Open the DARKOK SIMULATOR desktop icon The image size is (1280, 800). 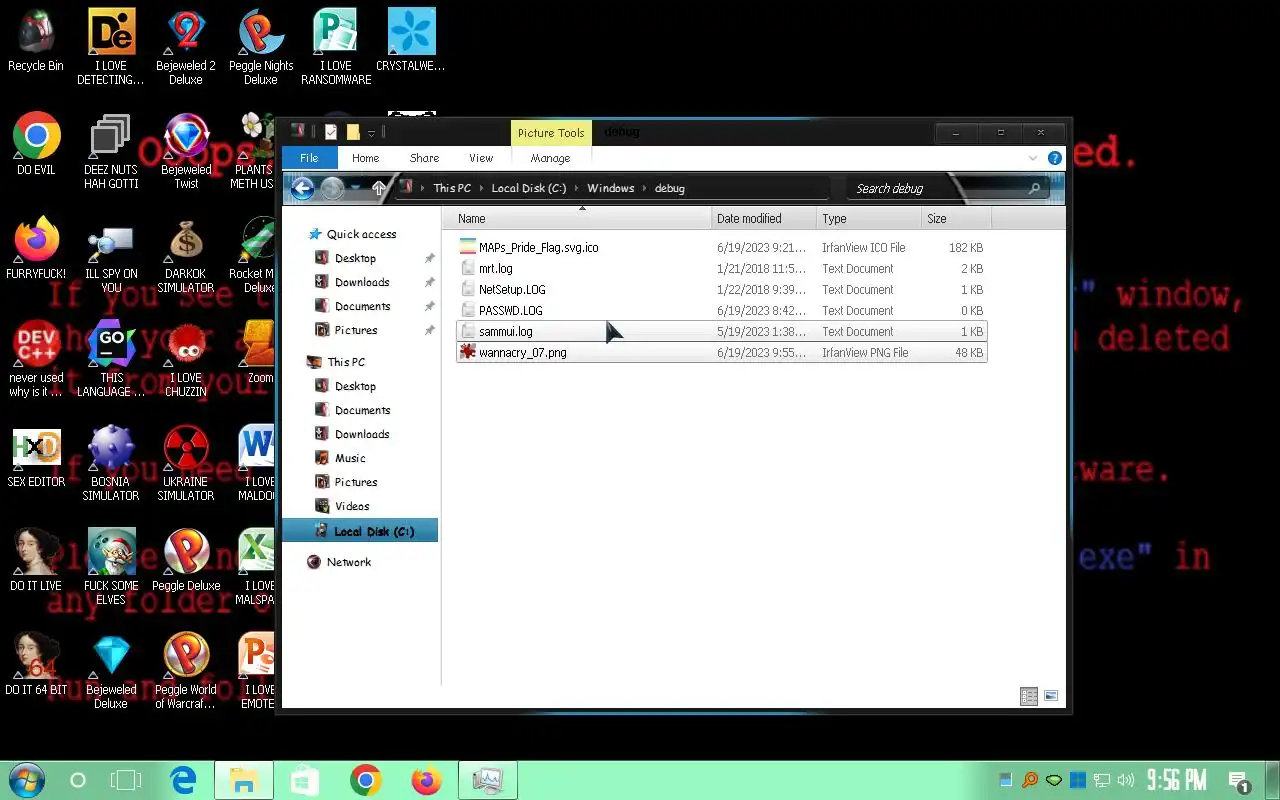[x=186, y=256]
